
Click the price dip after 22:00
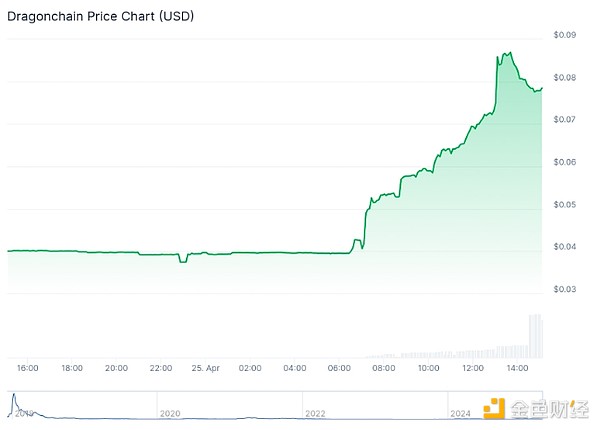182,261
